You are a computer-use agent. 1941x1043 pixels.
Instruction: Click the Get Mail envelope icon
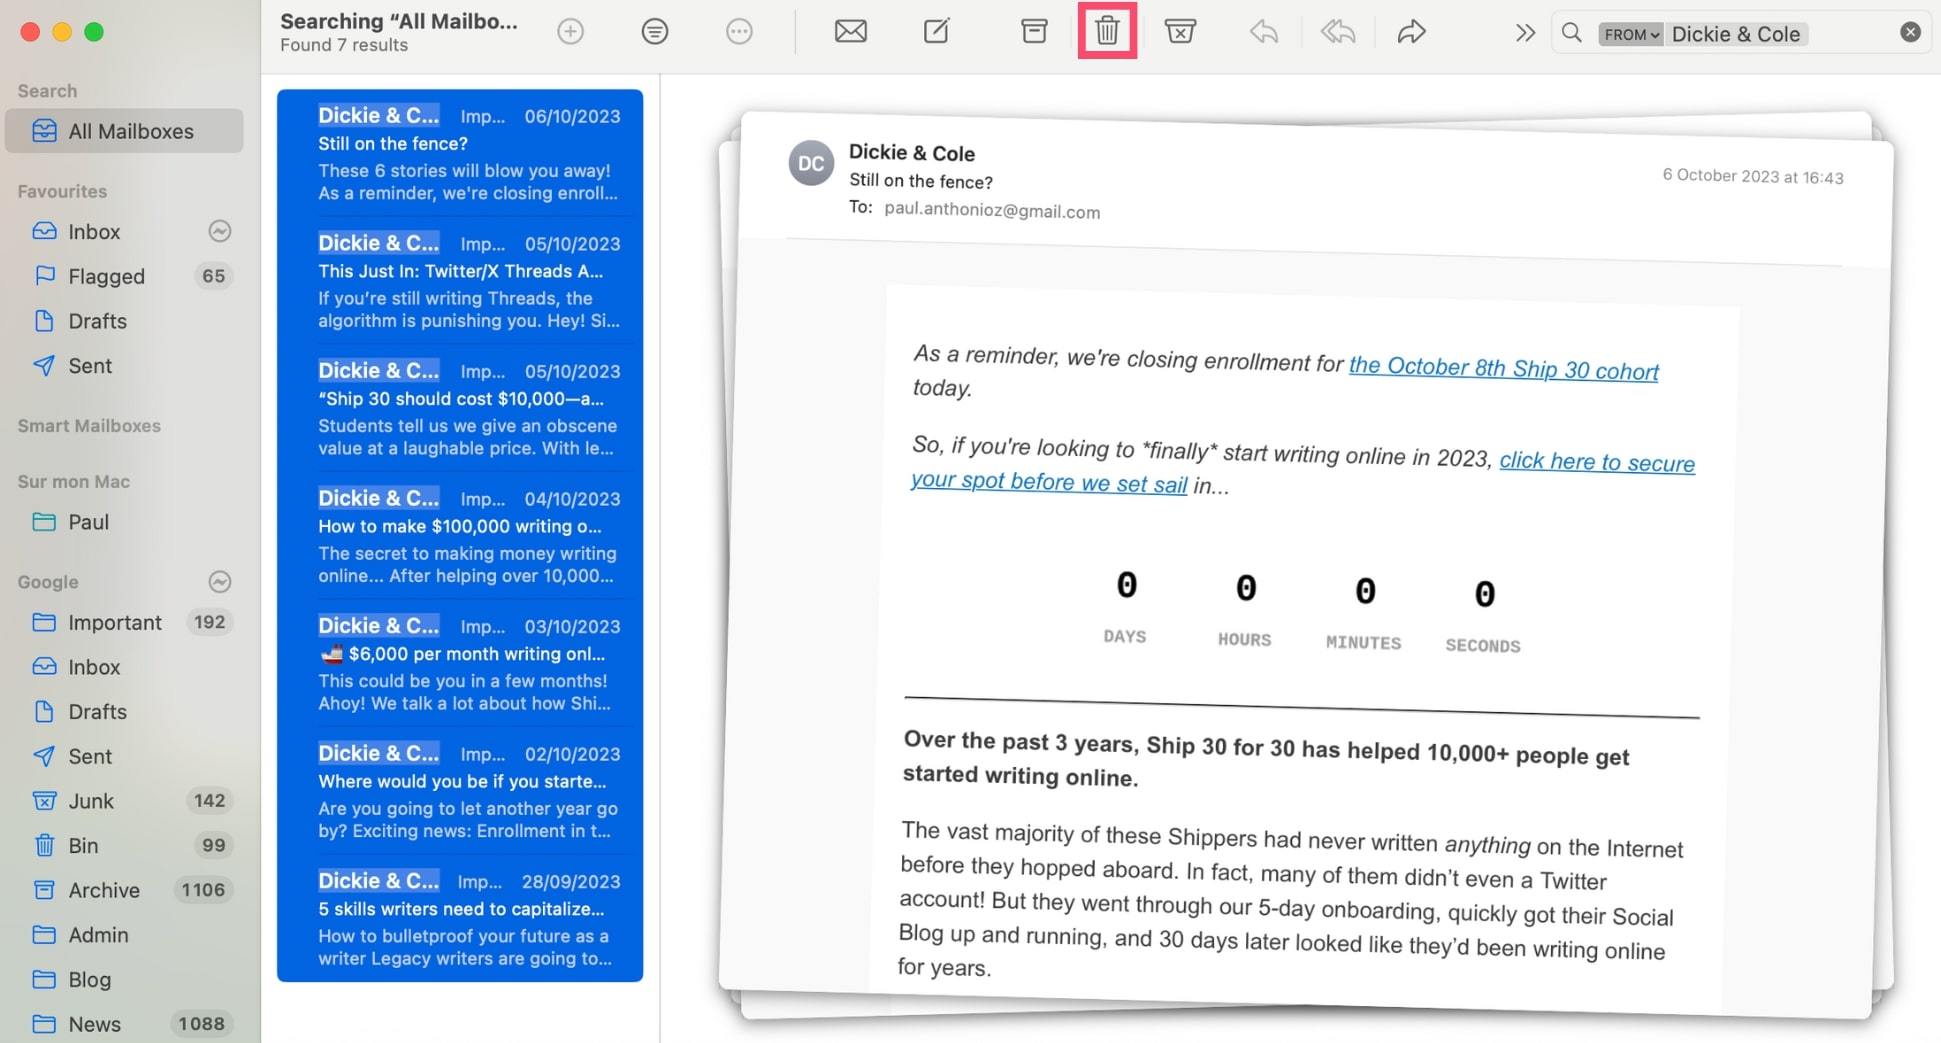(x=850, y=32)
